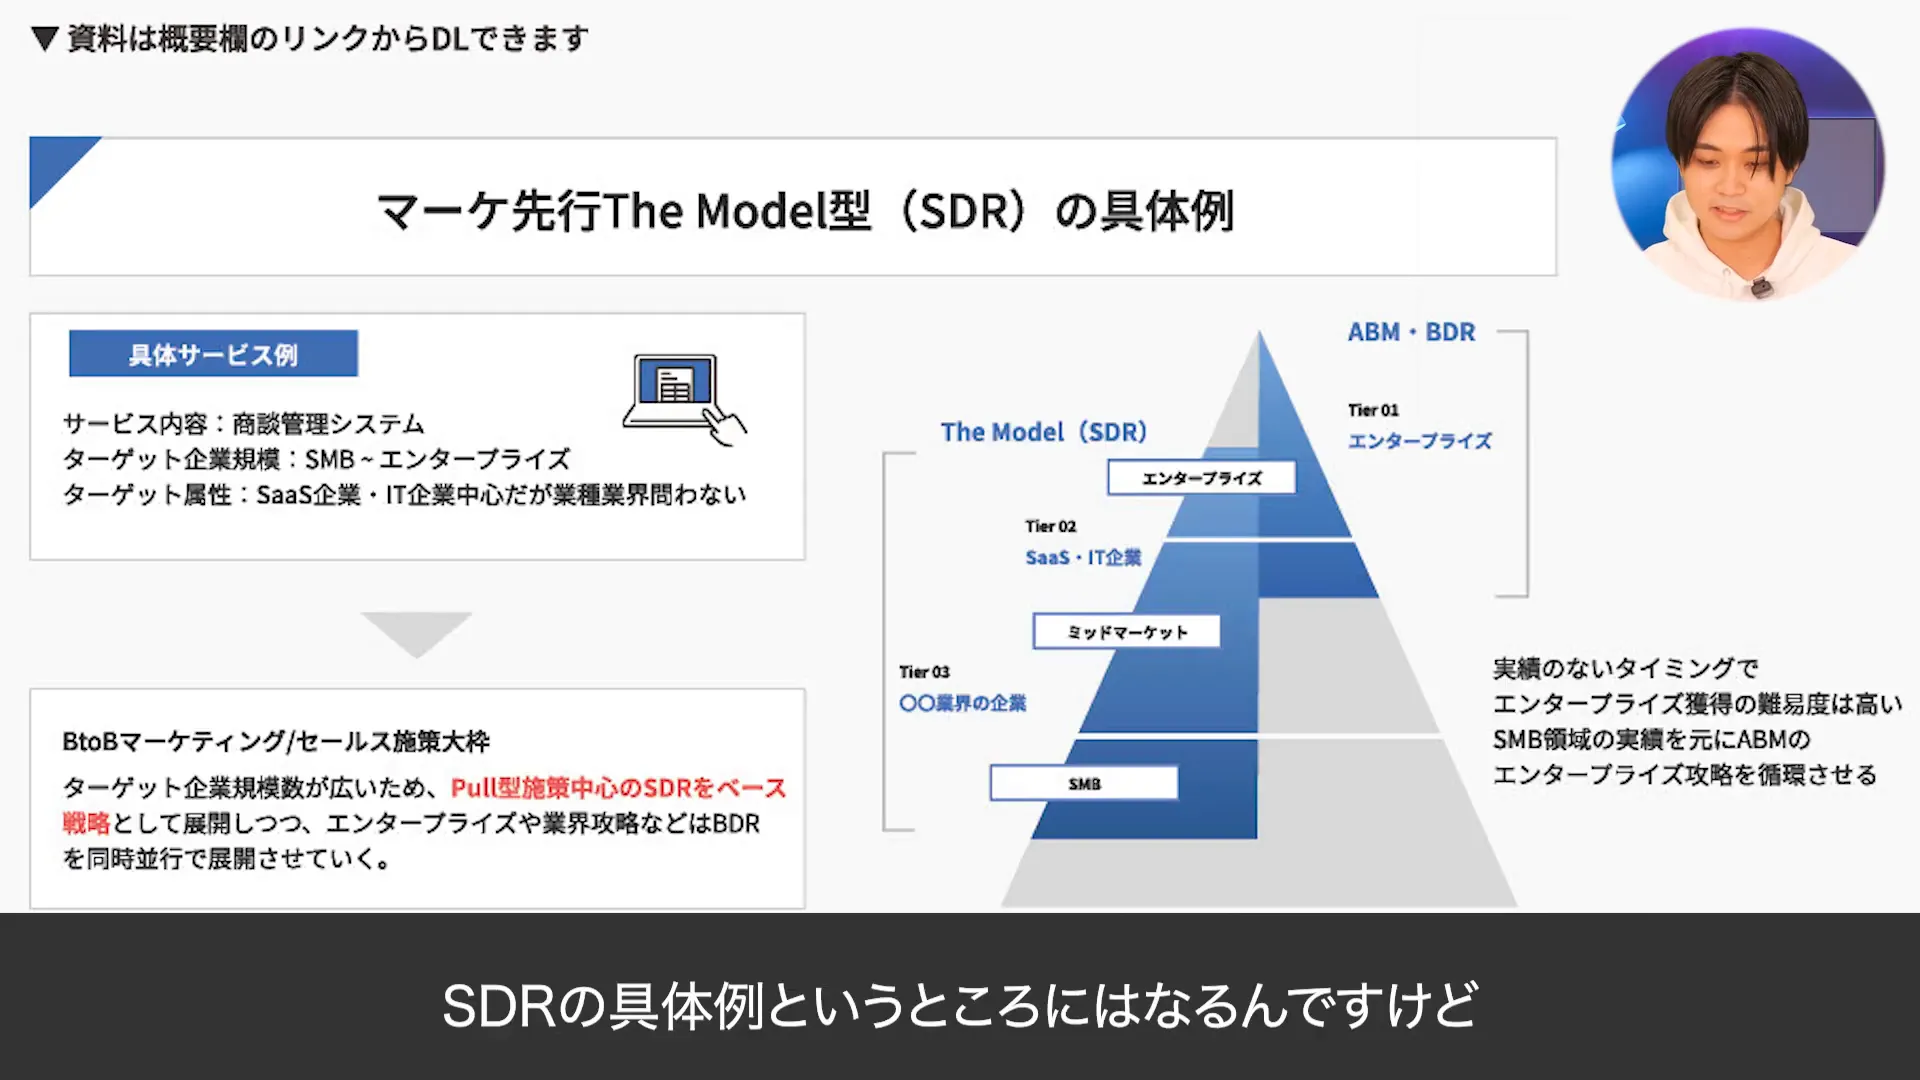Click the サービス内容：商談管理システム line
The height and width of the screenshot is (1080, 1920).
244,424
